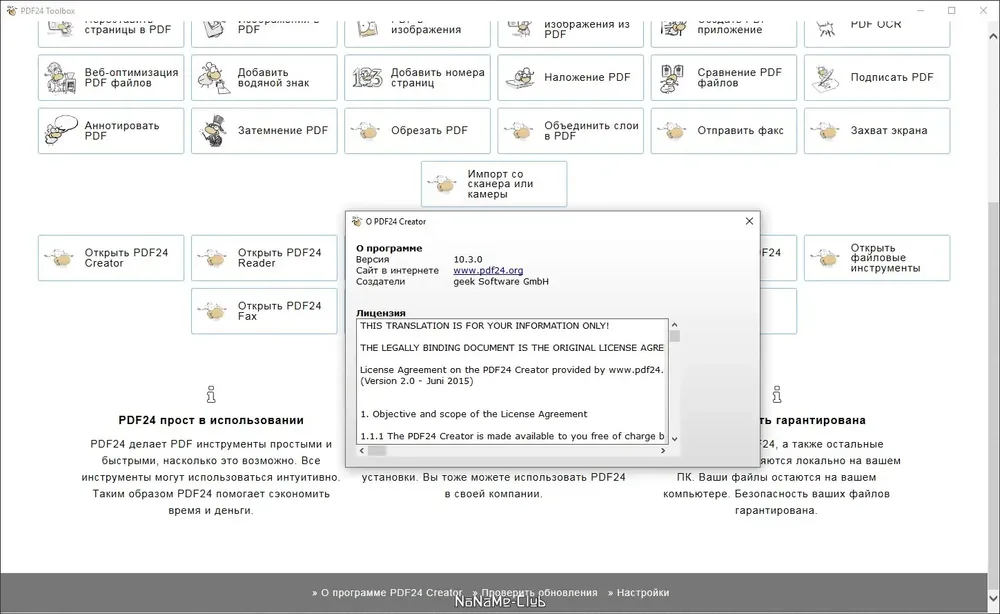Click the PDF24 Toolbox title bar logo
The image size is (1000, 614).
coord(11,10)
